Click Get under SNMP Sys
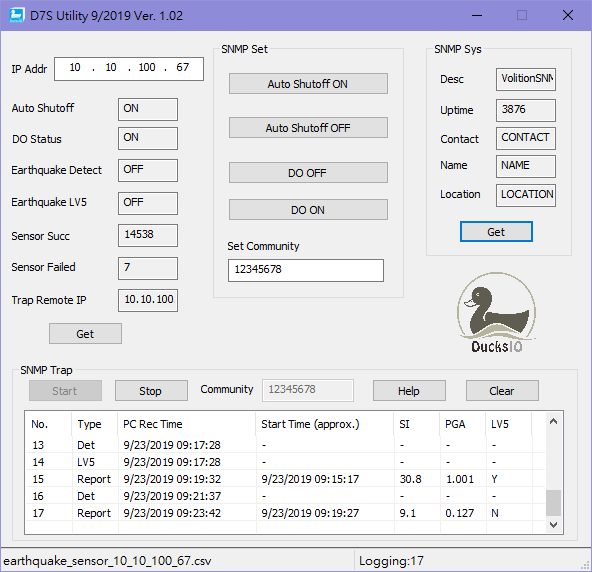The width and height of the screenshot is (592, 572). pos(496,231)
